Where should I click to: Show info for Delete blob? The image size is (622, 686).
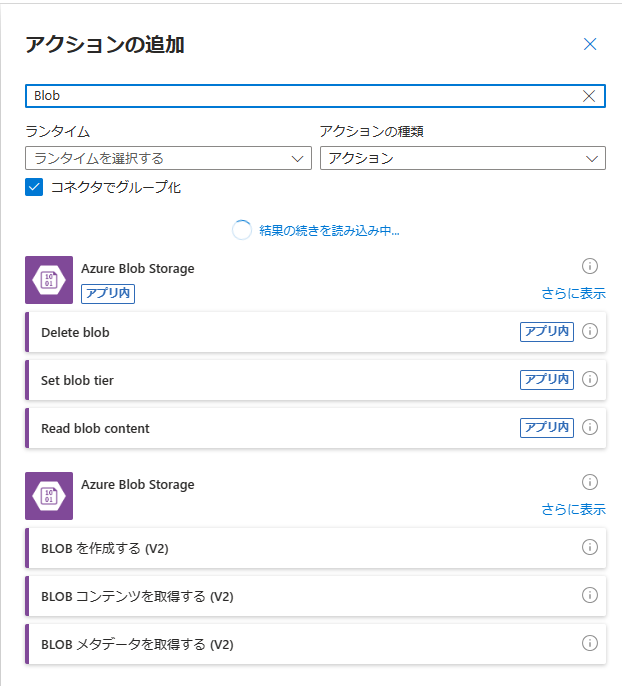click(x=590, y=331)
